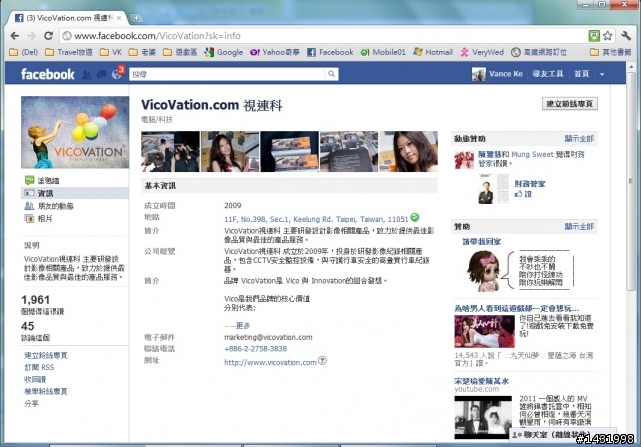
Task: Open a new tab with the plus button
Action: [136, 18]
